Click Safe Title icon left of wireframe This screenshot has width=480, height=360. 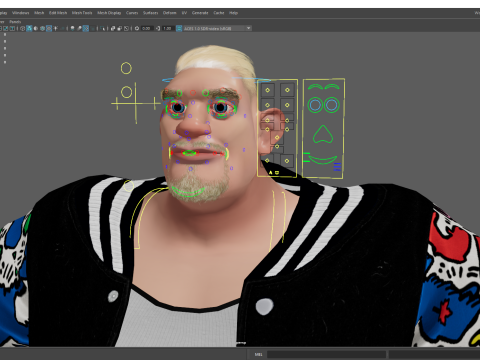click(12, 28)
